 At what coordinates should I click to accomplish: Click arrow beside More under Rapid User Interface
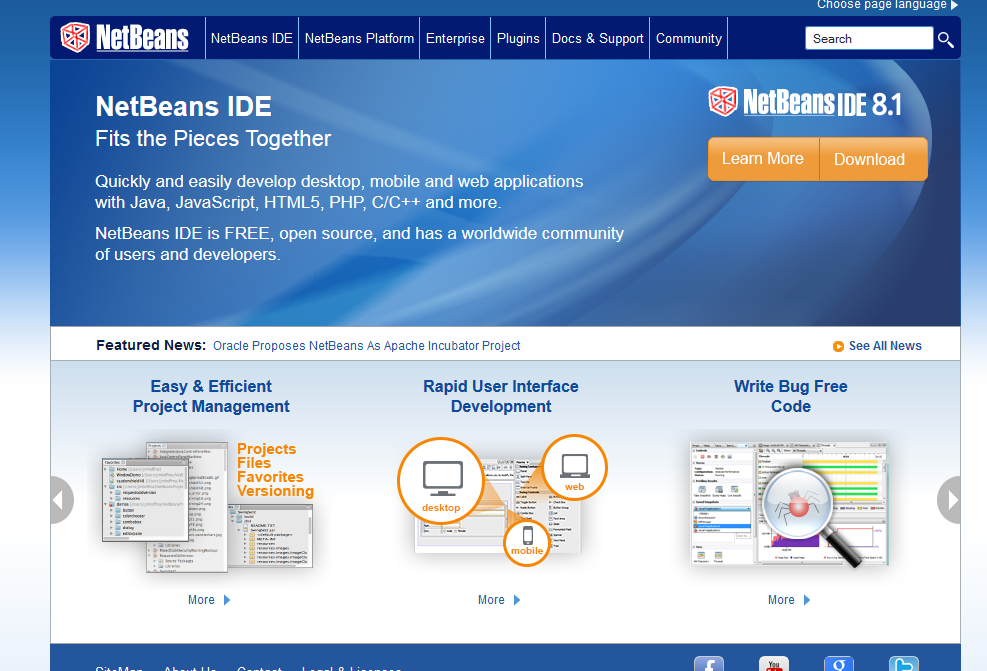click(x=517, y=600)
